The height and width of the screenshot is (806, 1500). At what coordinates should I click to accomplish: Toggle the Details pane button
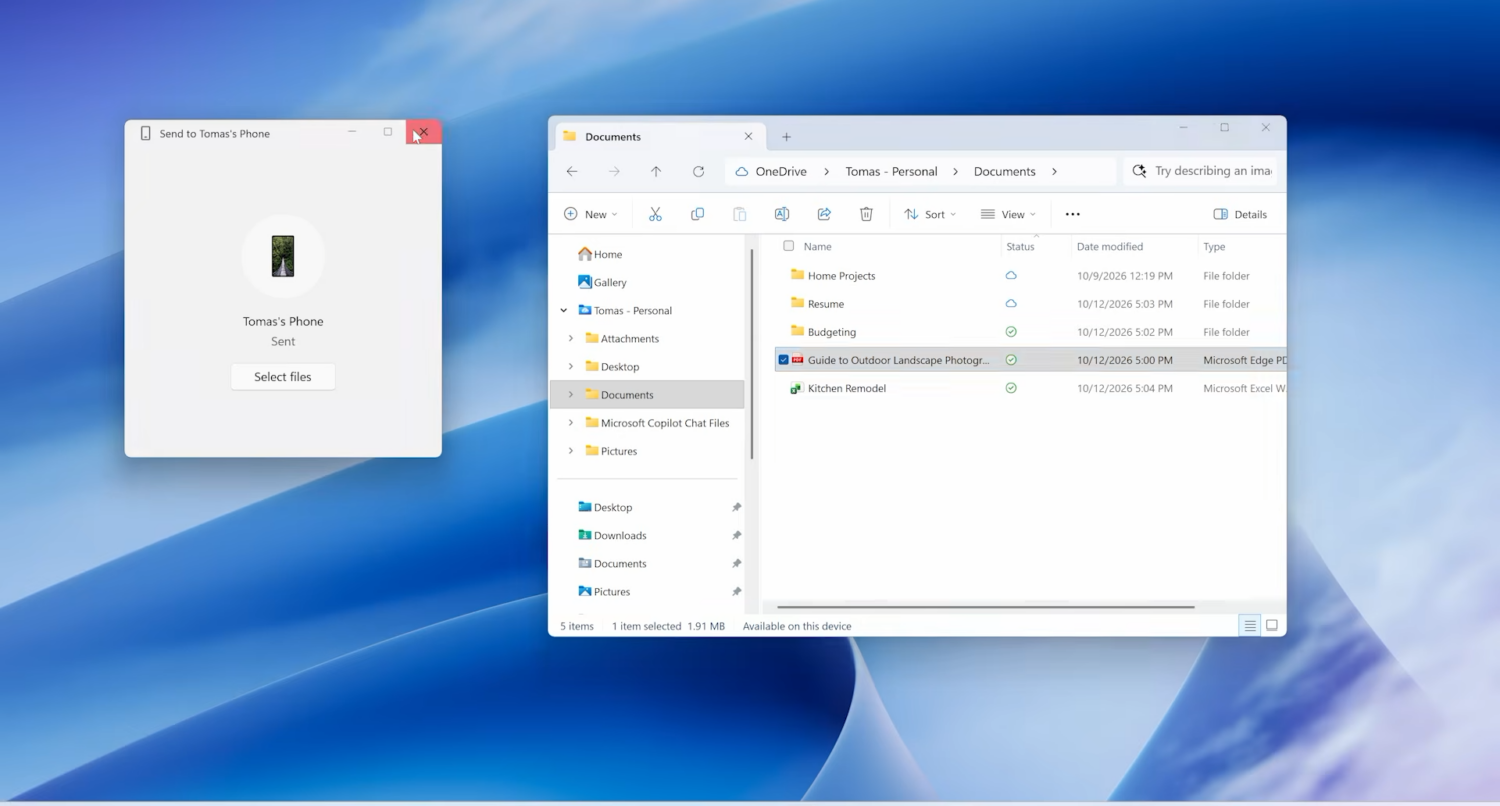pyautogui.click(x=1240, y=214)
